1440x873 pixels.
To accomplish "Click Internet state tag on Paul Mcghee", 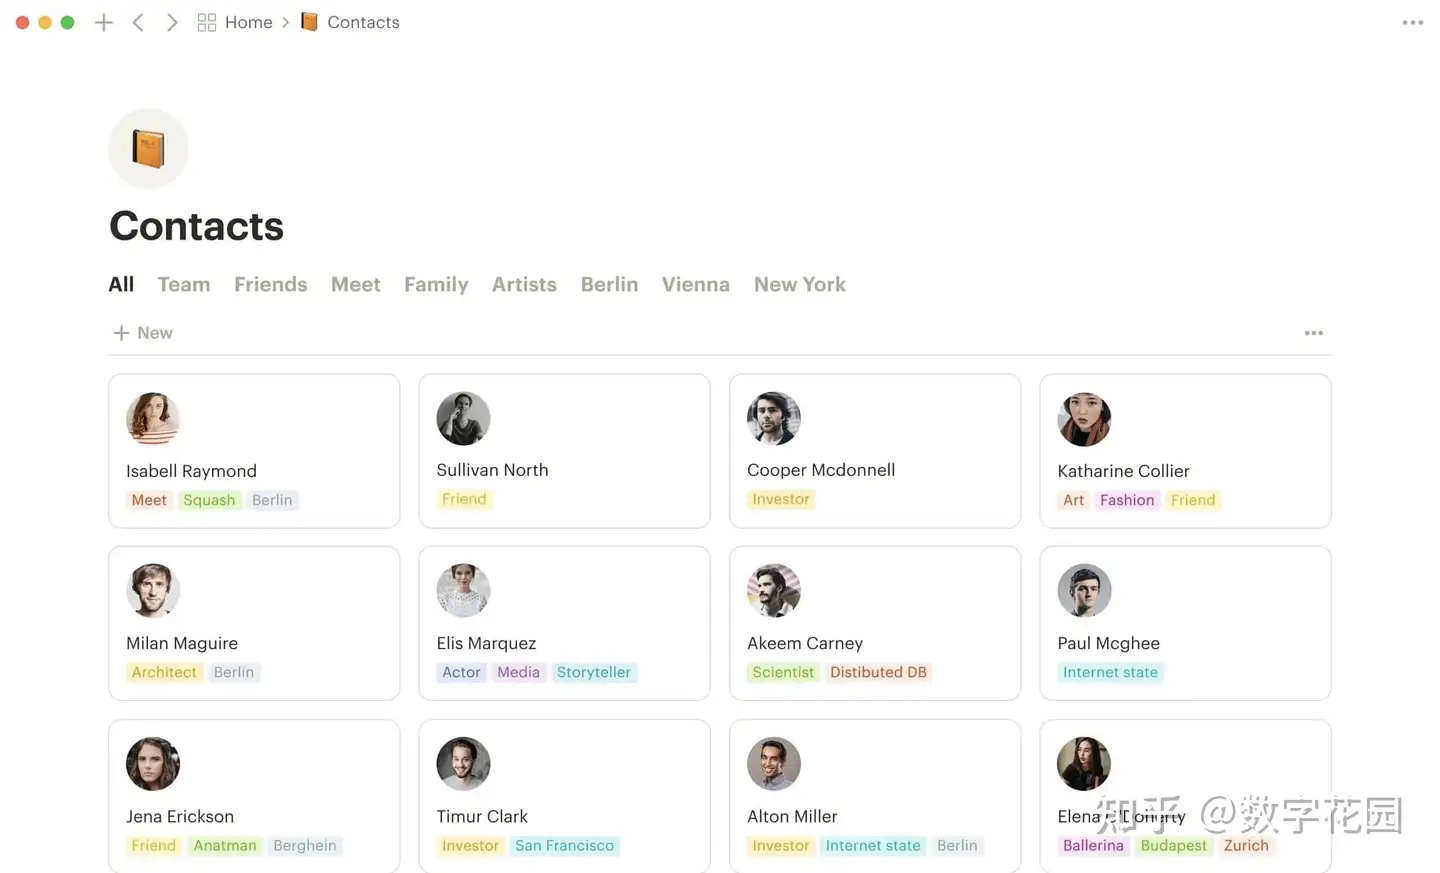I will tap(1110, 672).
